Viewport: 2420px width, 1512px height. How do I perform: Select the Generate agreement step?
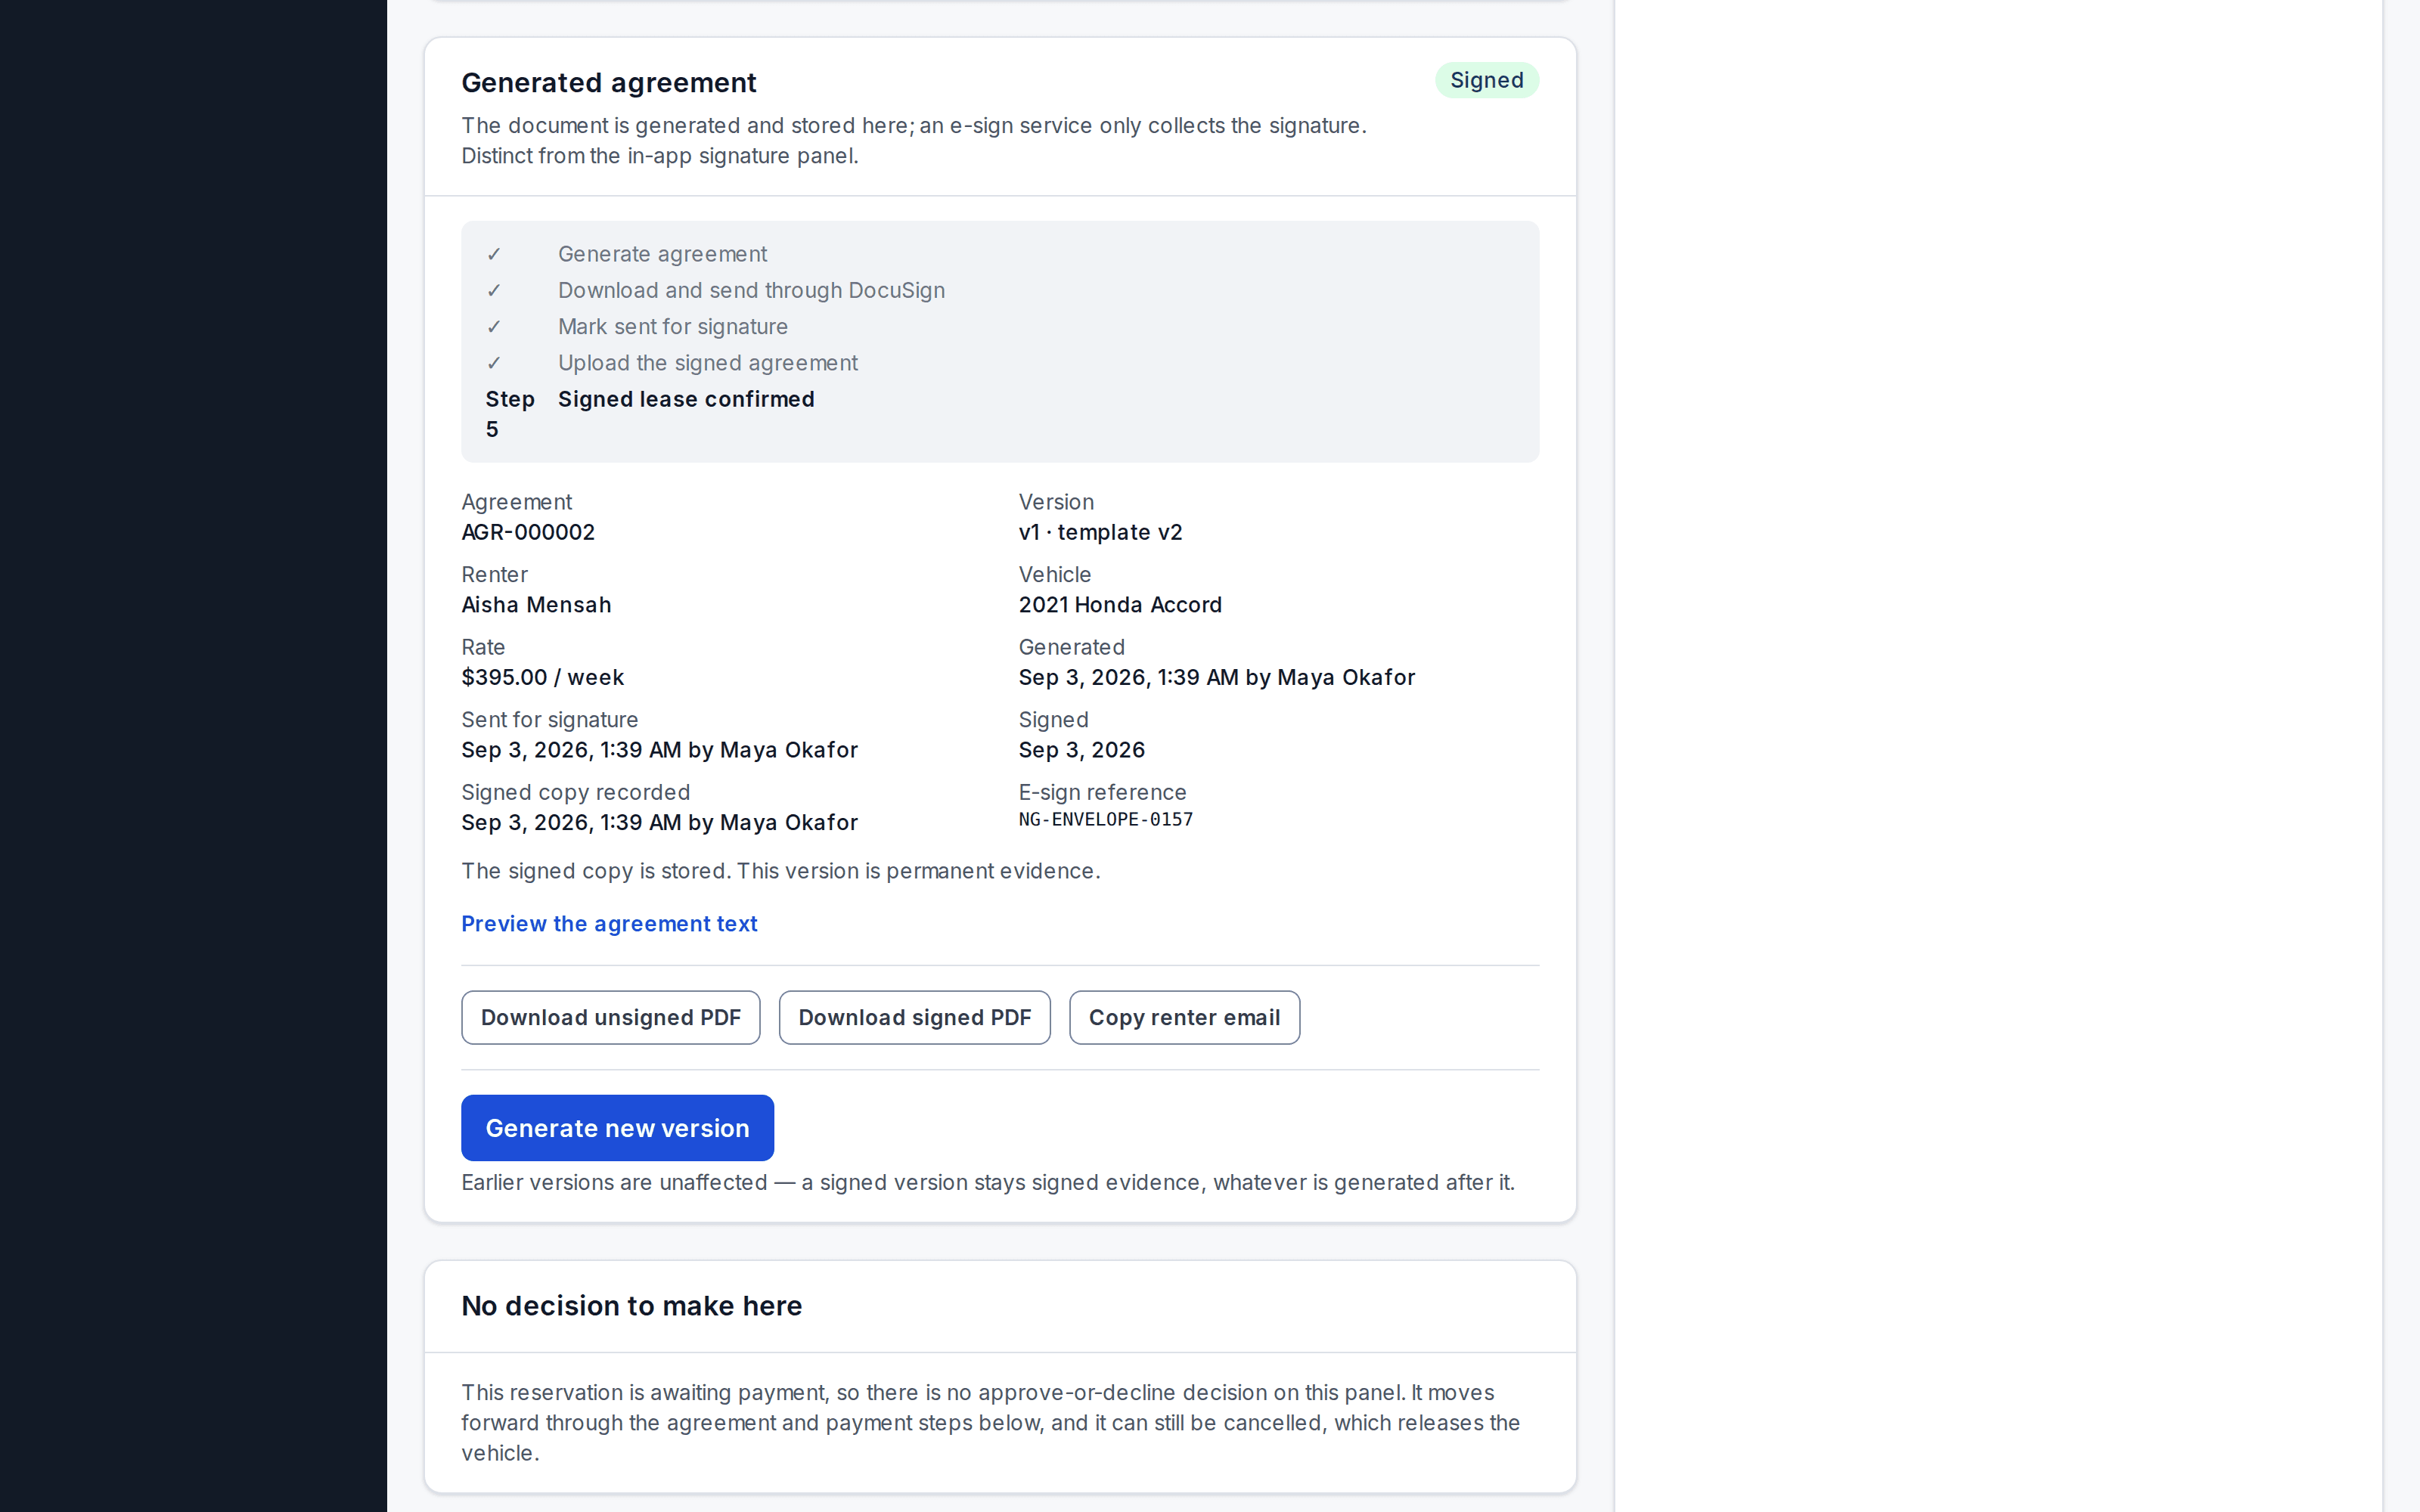pyautogui.click(x=662, y=254)
